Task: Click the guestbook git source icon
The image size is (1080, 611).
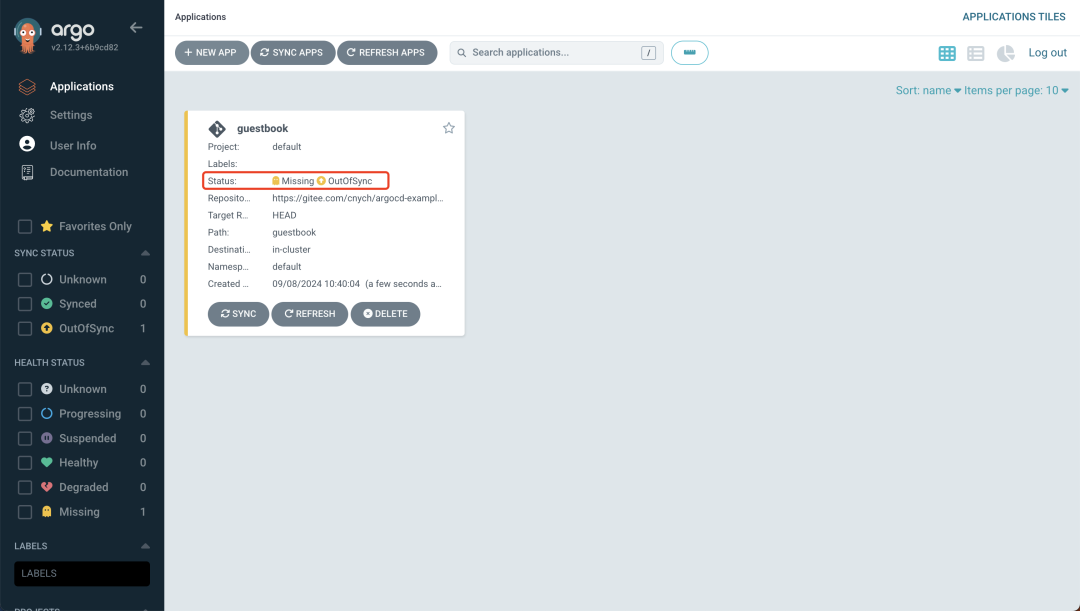Action: [x=217, y=129]
